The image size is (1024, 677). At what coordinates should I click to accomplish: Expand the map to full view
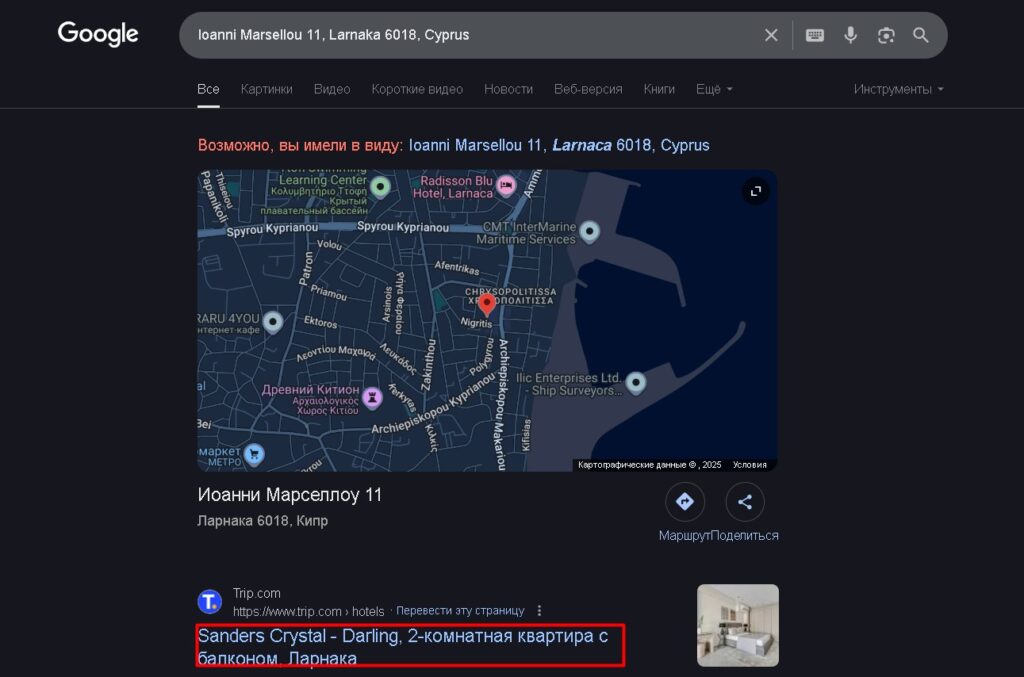756,191
